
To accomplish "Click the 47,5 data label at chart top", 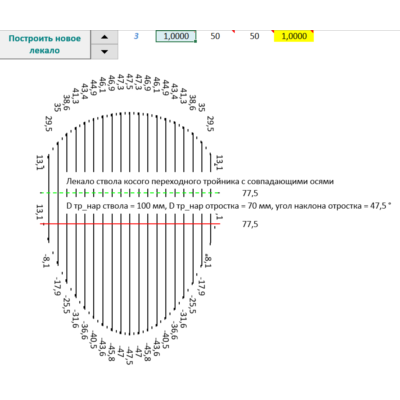I will click(130, 82).
